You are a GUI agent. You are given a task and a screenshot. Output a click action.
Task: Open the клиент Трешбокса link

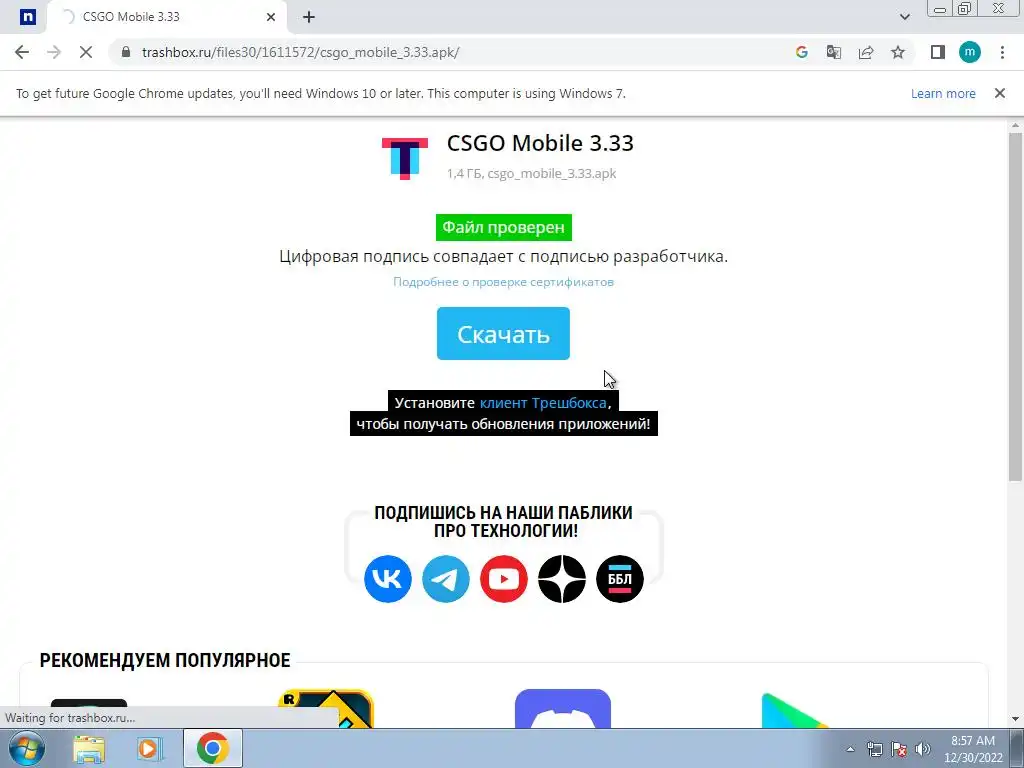tap(543, 403)
